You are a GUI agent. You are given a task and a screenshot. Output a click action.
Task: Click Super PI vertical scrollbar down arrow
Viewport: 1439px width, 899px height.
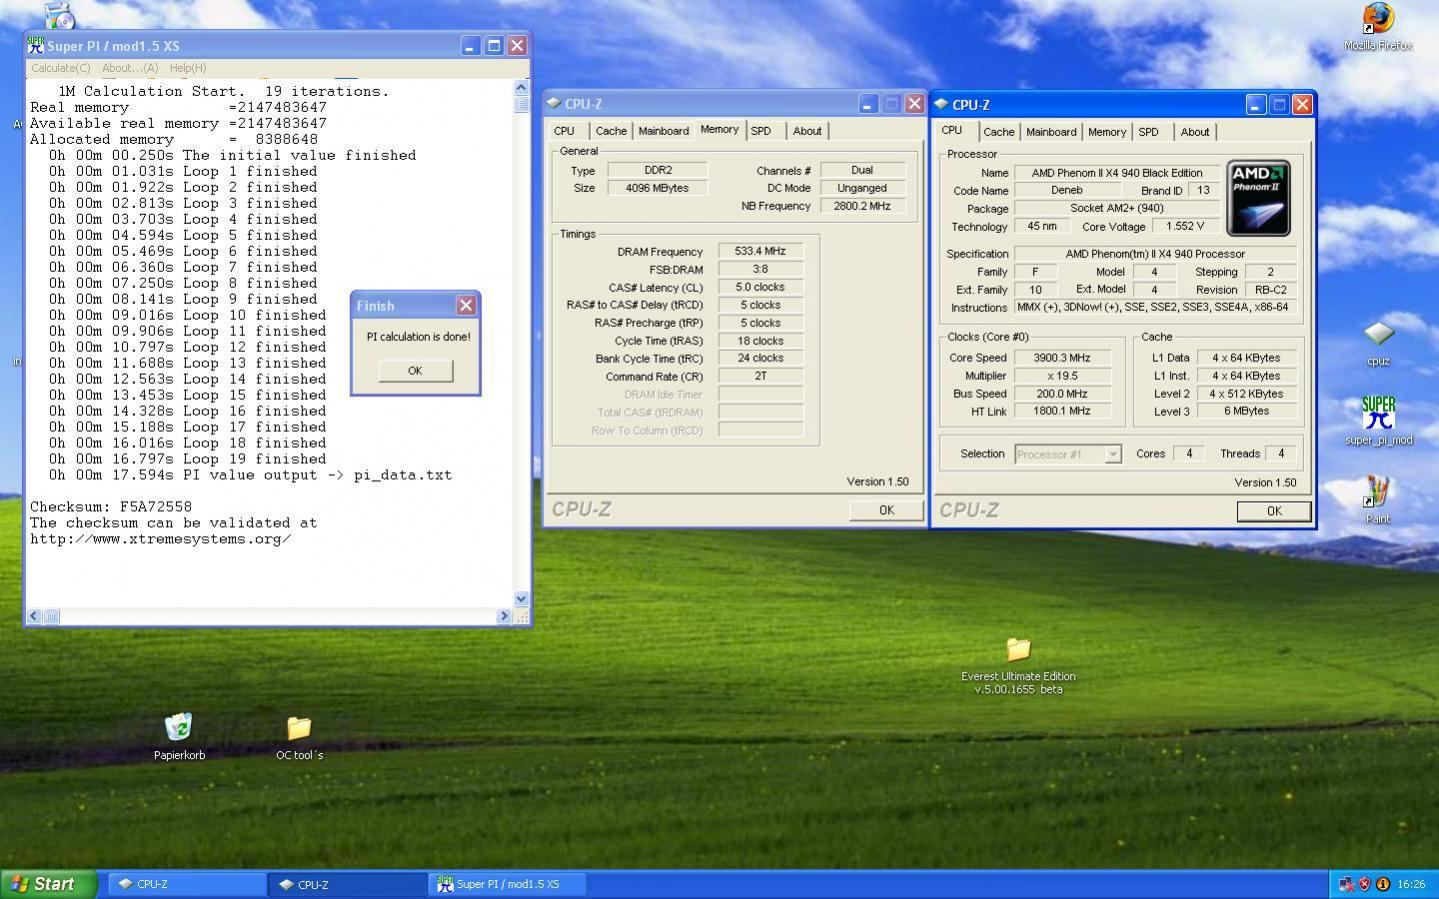pos(521,599)
